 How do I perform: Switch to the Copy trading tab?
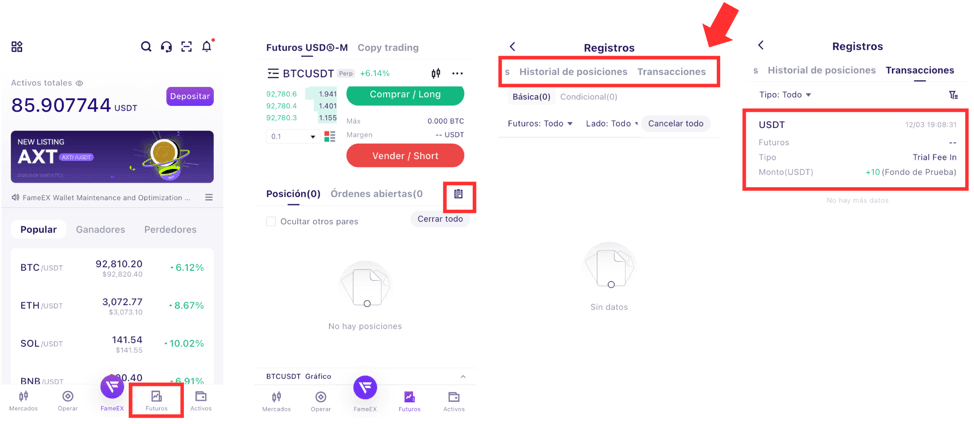[388, 47]
